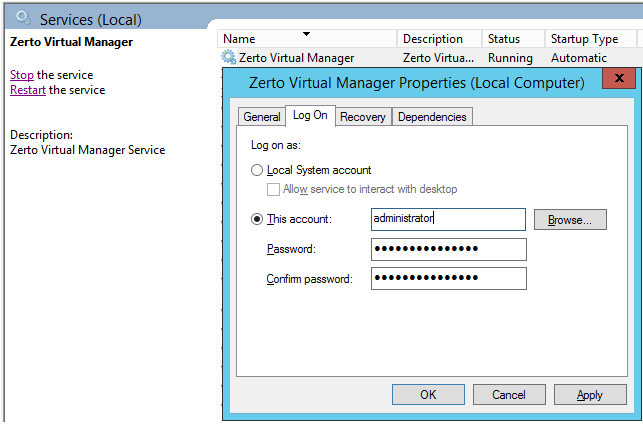Click the Running status cell
Image resolution: width=643 pixels, height=425 pixels.
pyautogui.click(x=510, y=58)
